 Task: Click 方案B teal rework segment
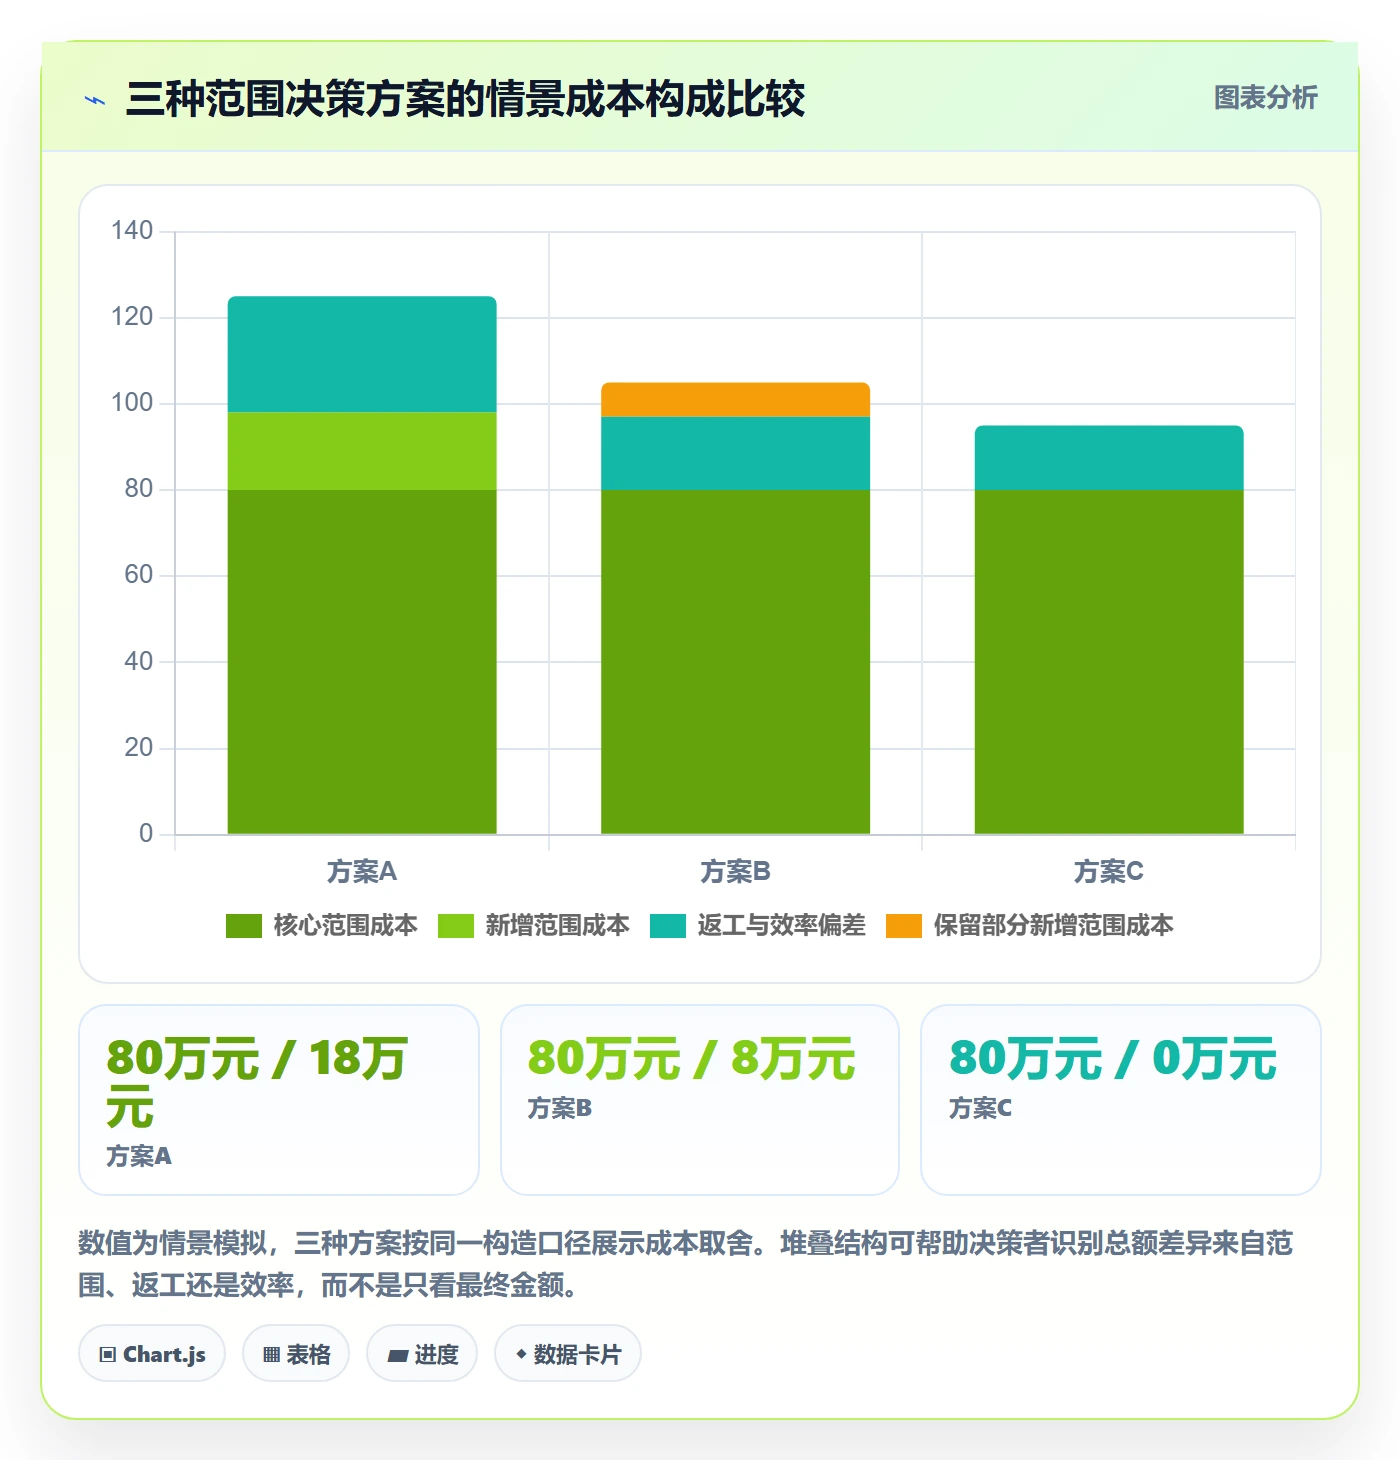pyautogui.click(x=735, y=453)
